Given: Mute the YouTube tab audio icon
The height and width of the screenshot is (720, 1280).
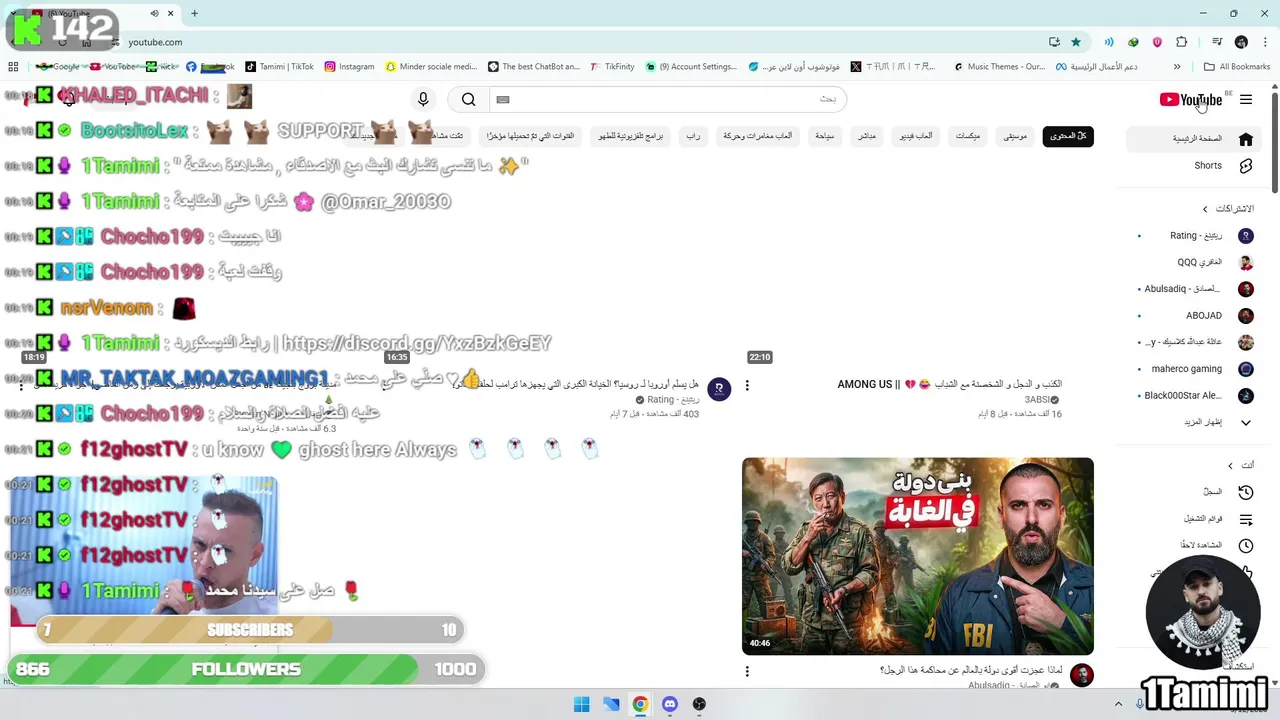Looking at the screenshot, I should 154,13.
